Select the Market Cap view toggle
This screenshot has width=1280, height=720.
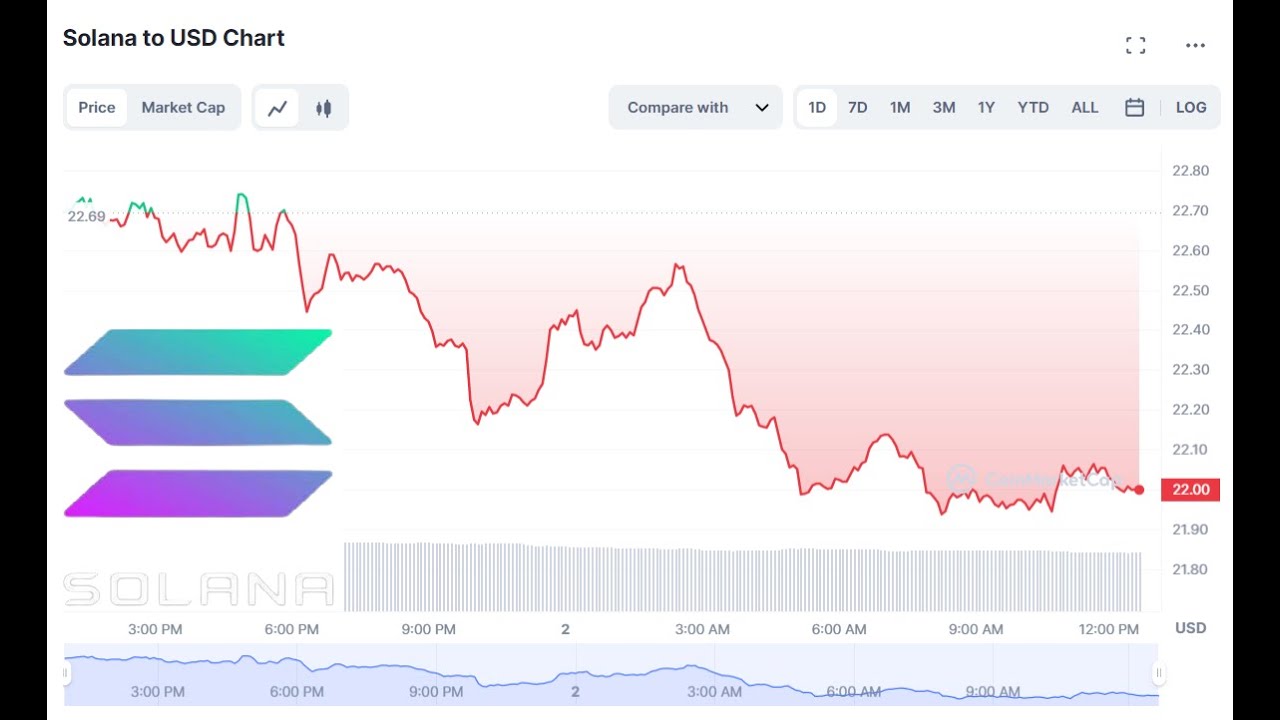coord(183,108)
